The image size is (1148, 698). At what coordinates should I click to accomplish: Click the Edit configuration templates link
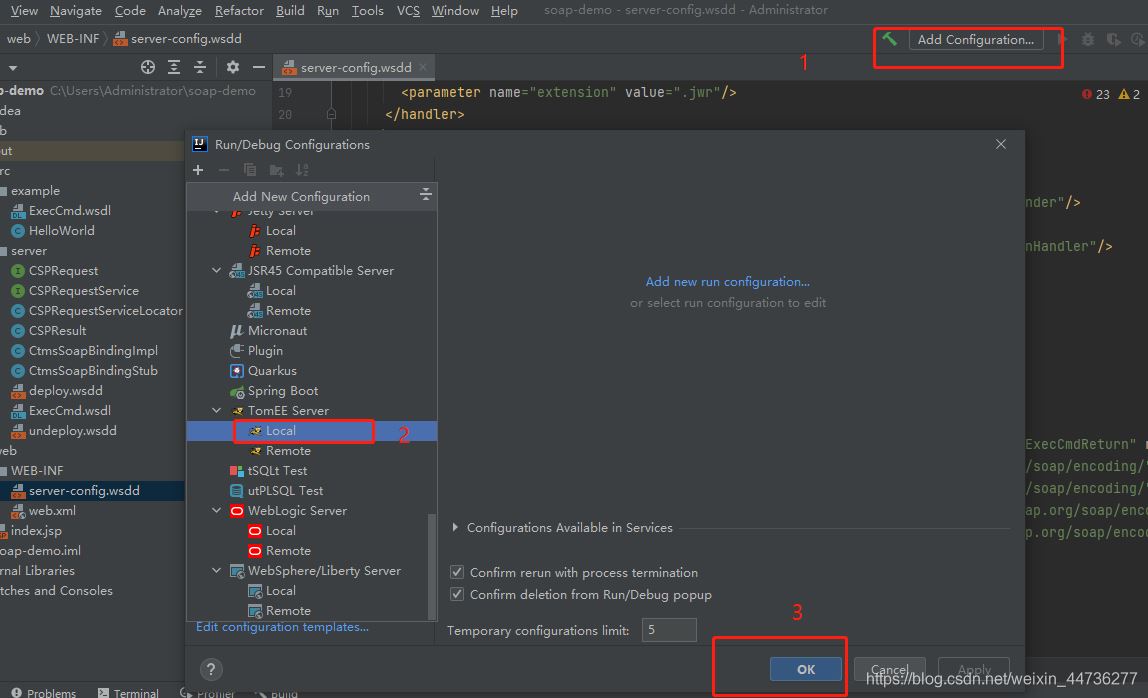tap(282, 627)
